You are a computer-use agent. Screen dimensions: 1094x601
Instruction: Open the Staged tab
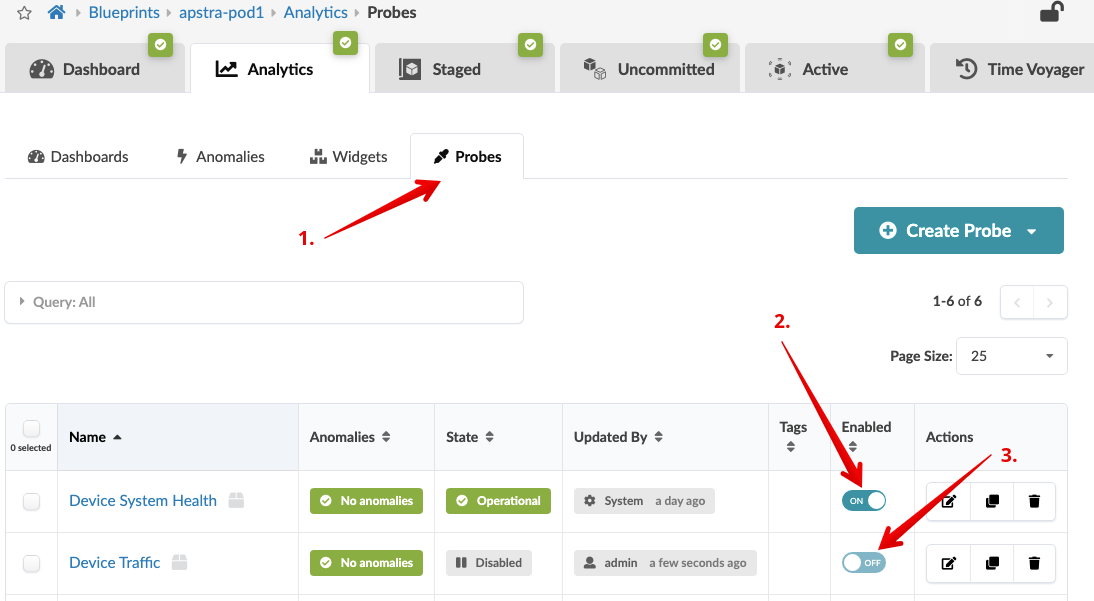coord(456,69)
